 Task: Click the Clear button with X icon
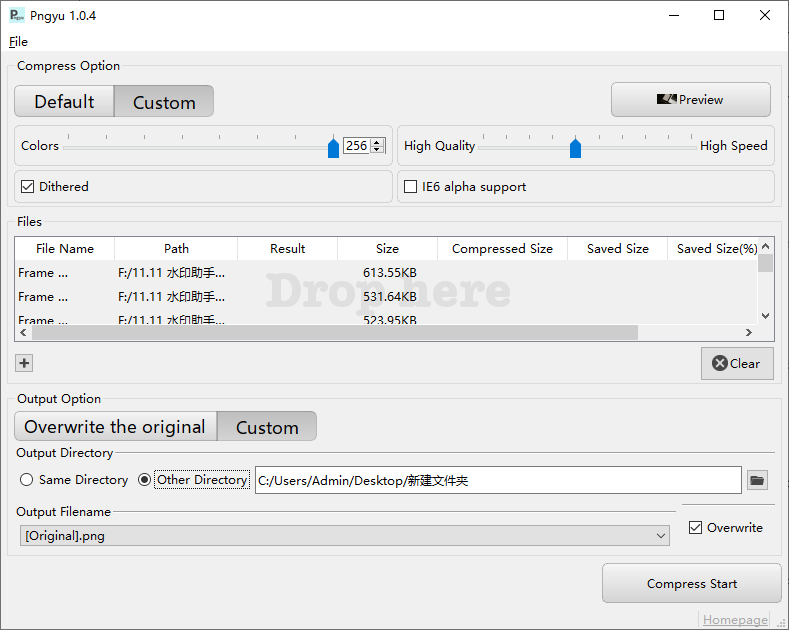(736, 364)
